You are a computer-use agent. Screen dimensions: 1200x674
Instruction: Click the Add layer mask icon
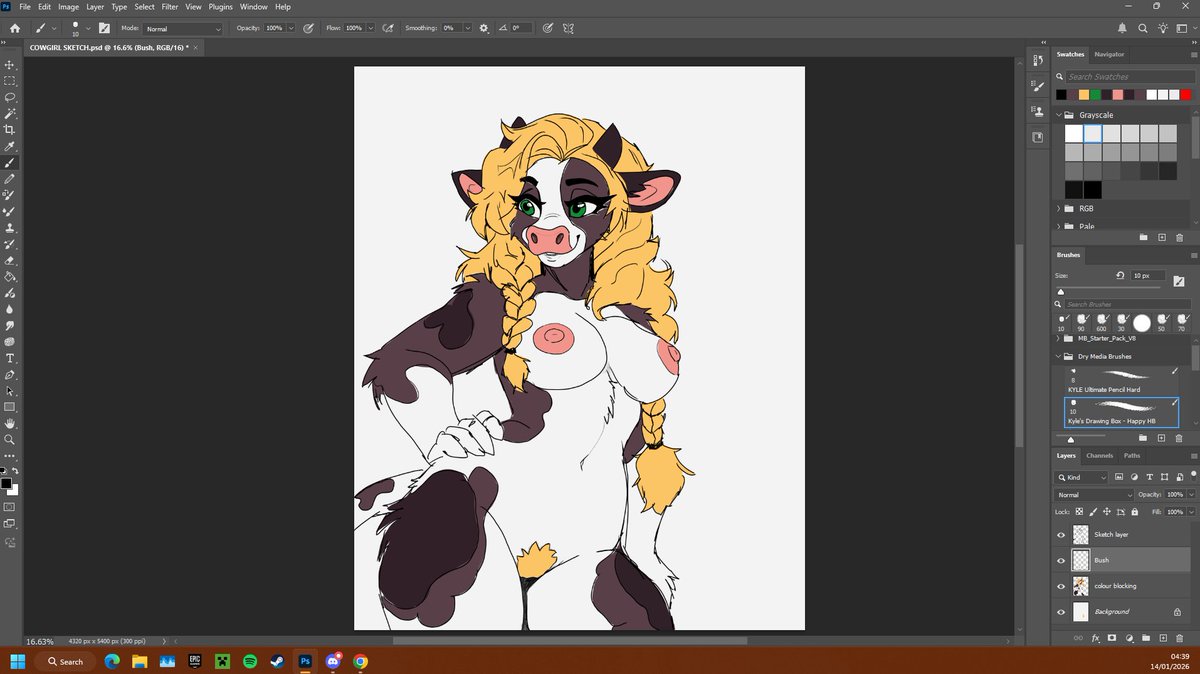(x=1111, y=638)
